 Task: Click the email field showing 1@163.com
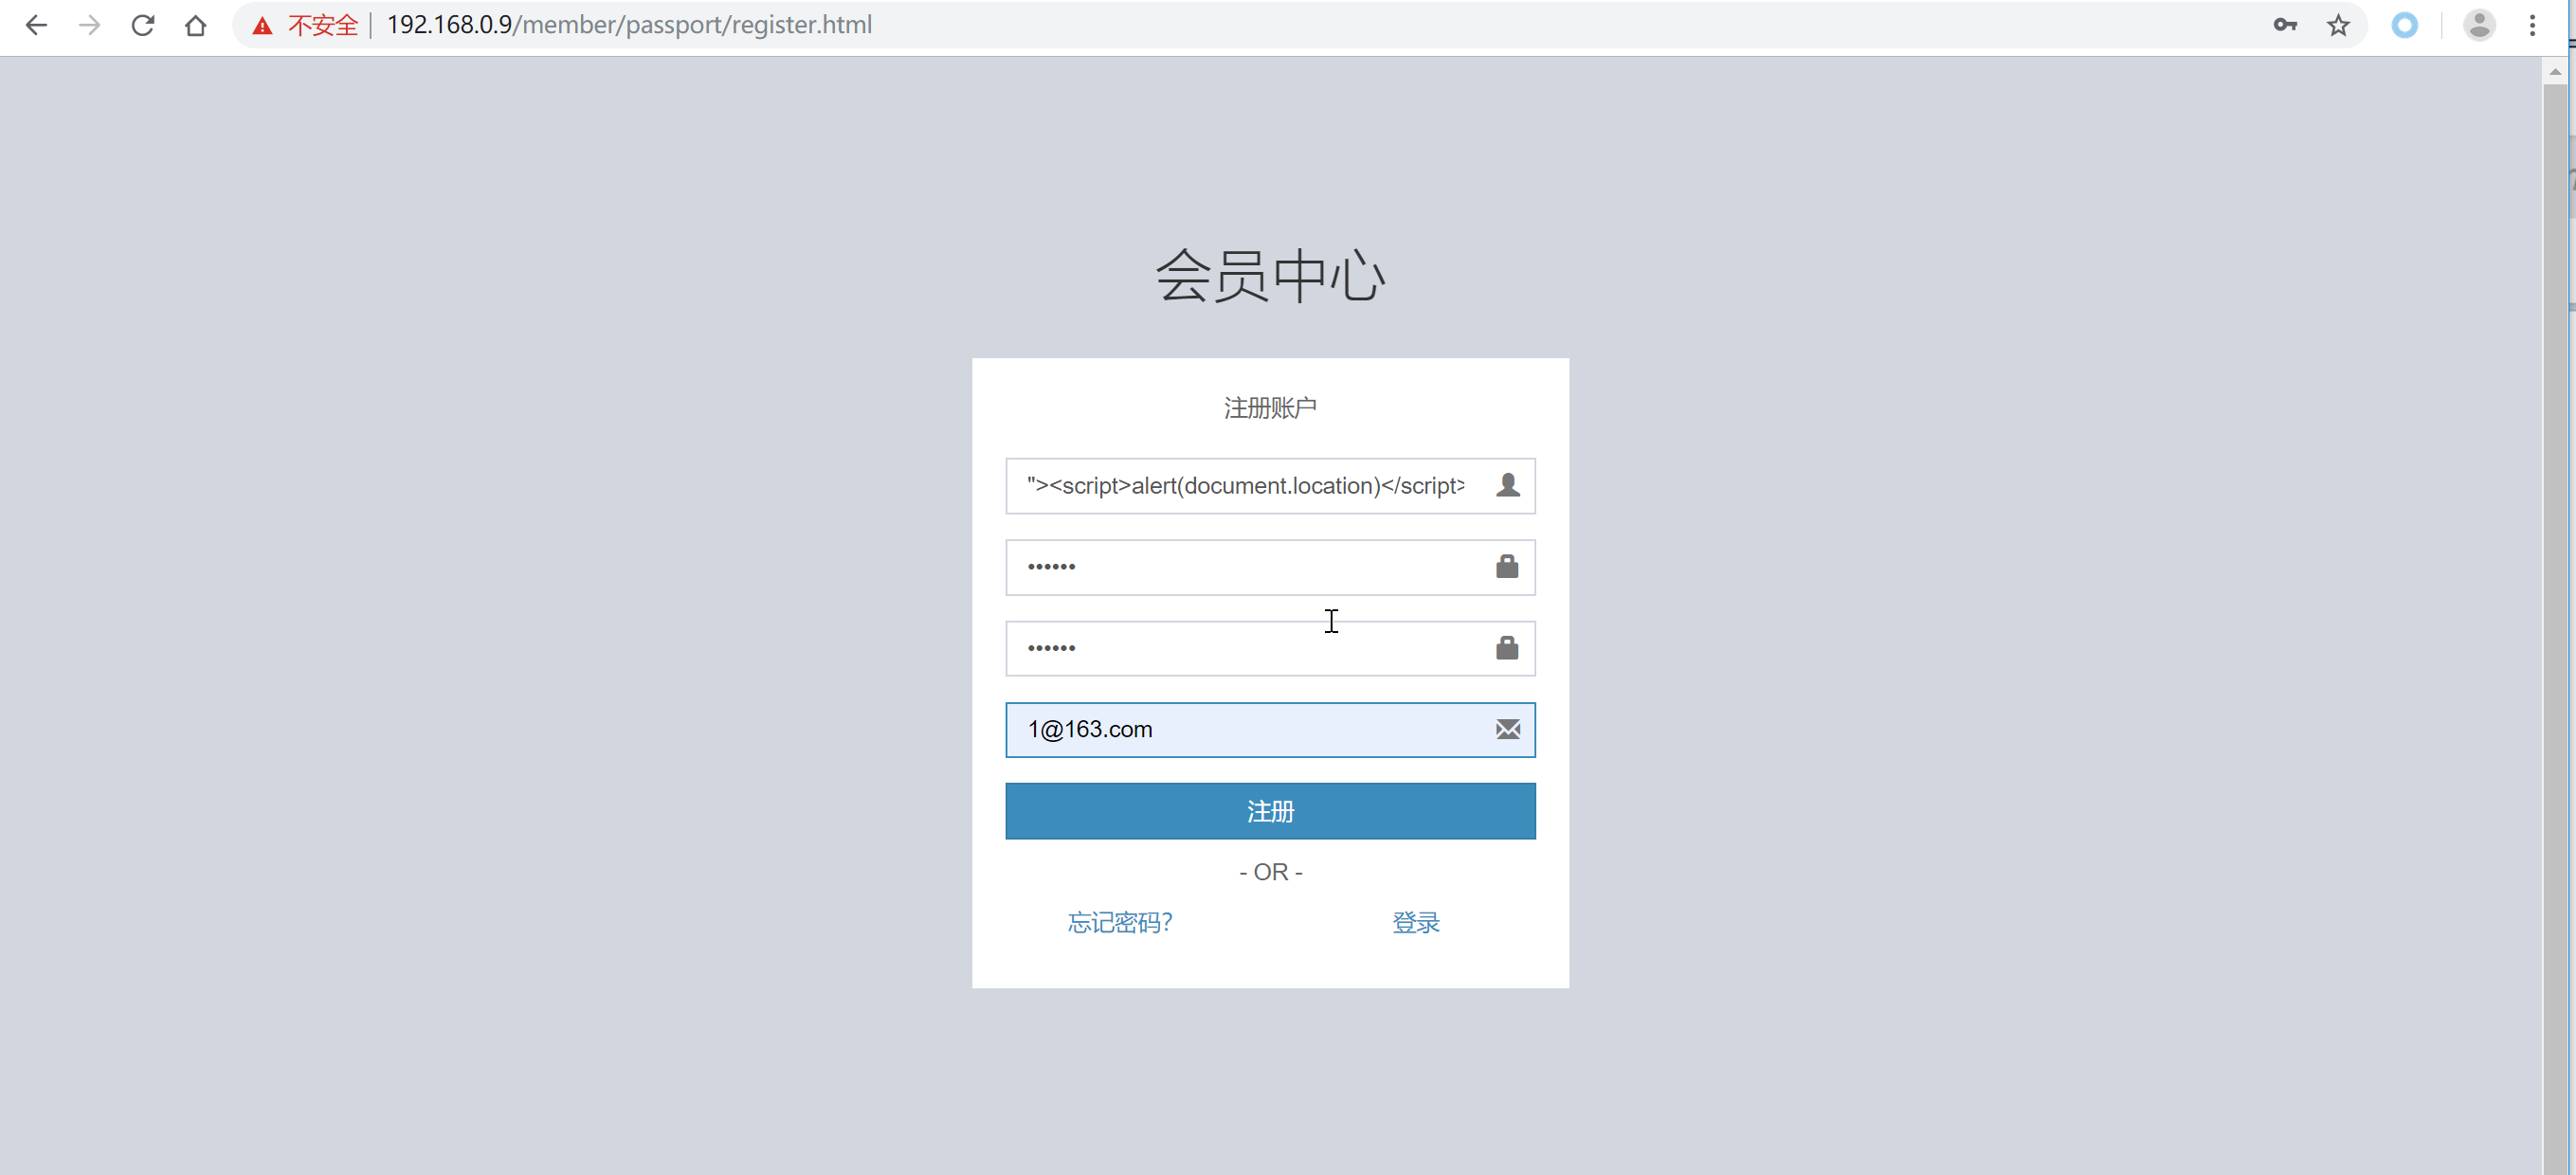click(x=1230, y=729)
